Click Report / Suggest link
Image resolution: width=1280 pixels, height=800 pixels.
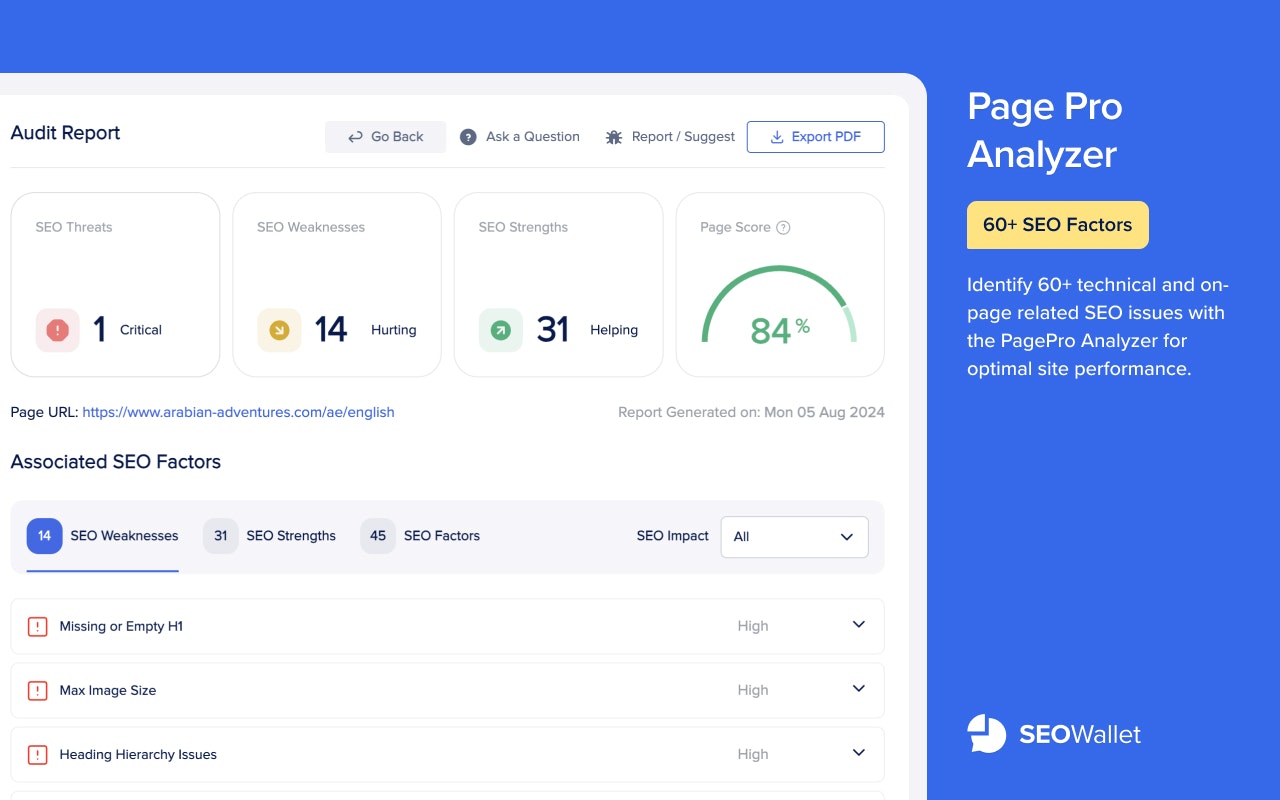coord(670,137)
